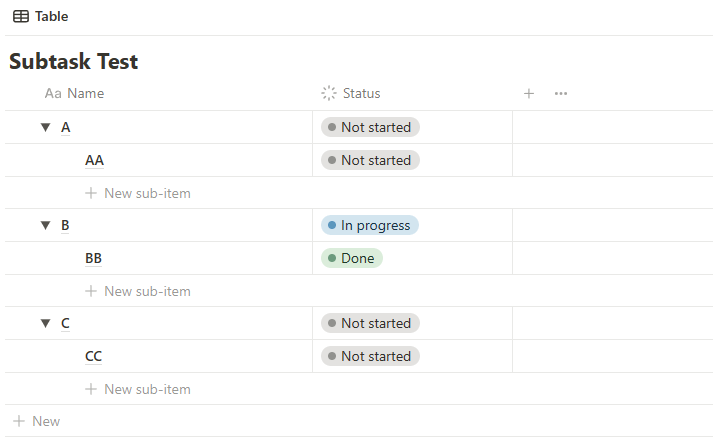Open the three-dots column options menu
Viewport: 722px width, 447px height.
coord(561,93)
